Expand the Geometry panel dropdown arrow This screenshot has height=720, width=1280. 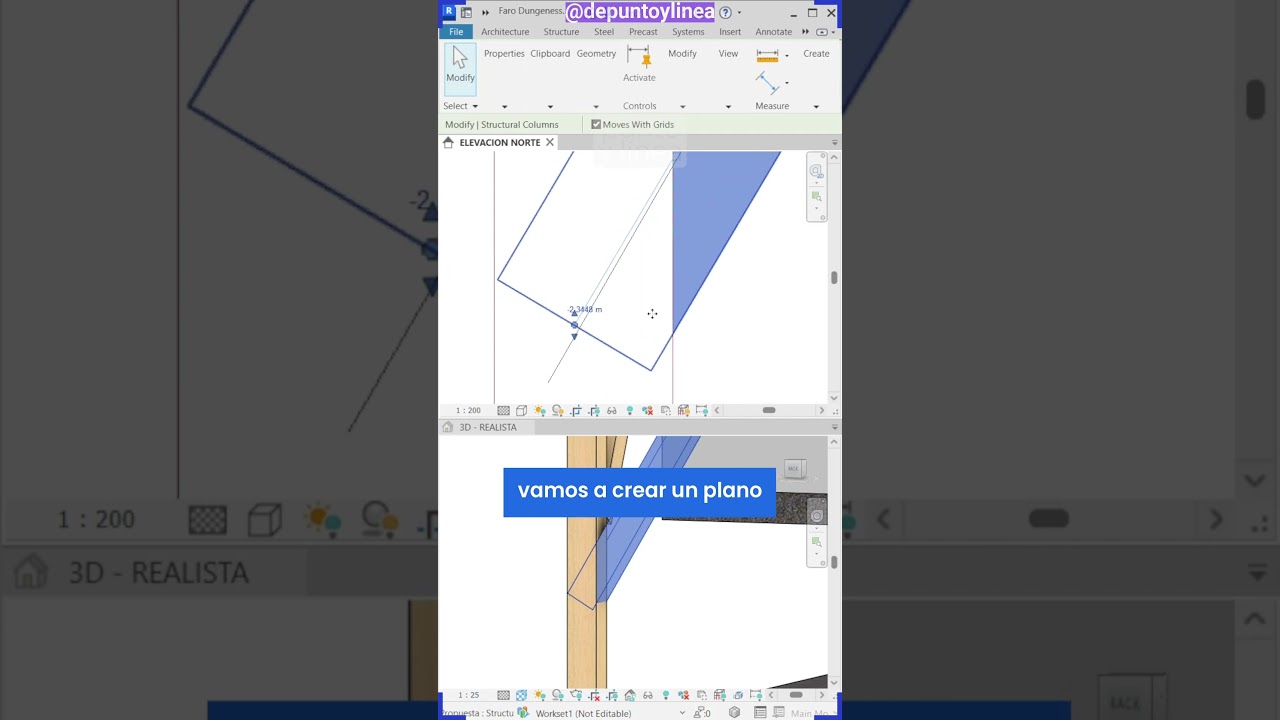[596, 106]
